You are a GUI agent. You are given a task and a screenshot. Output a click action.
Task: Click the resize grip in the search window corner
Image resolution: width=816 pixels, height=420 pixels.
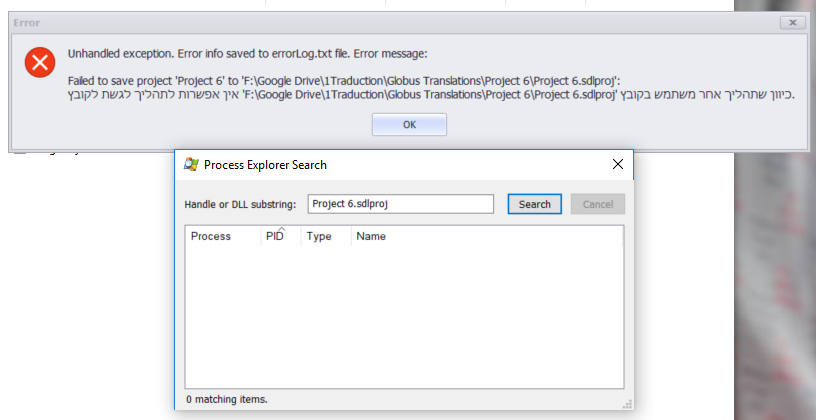pyautogui.click(x=627, y=403)
